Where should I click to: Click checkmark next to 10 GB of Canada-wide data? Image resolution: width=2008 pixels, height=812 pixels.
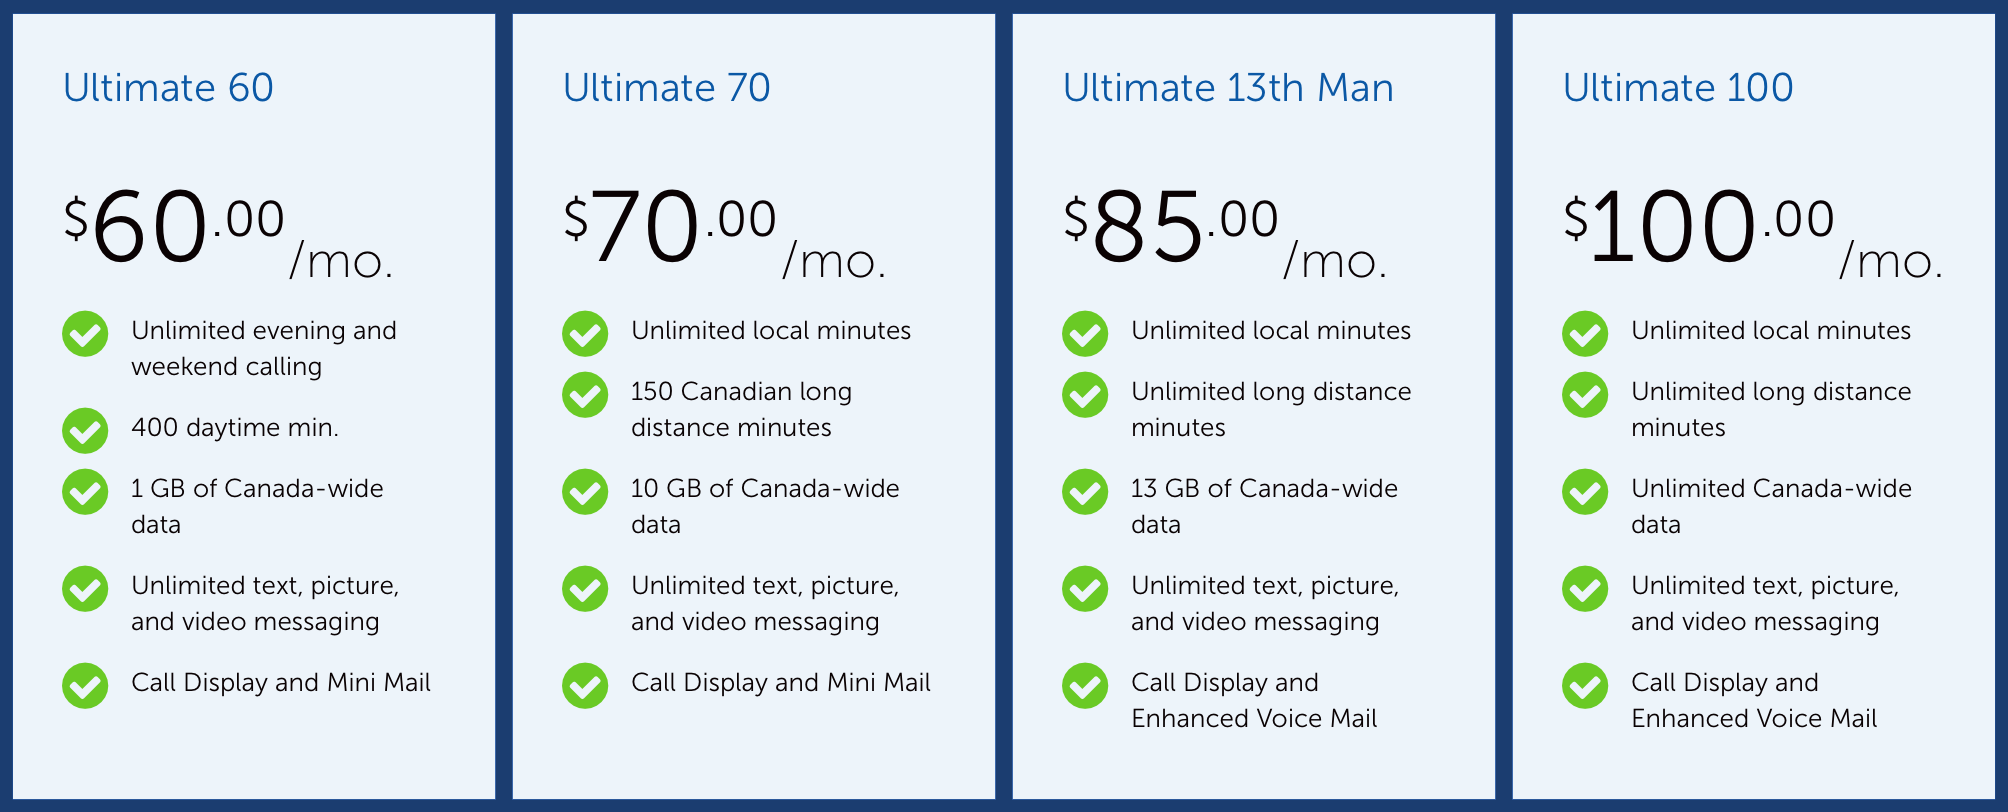(x=585, y=492)
